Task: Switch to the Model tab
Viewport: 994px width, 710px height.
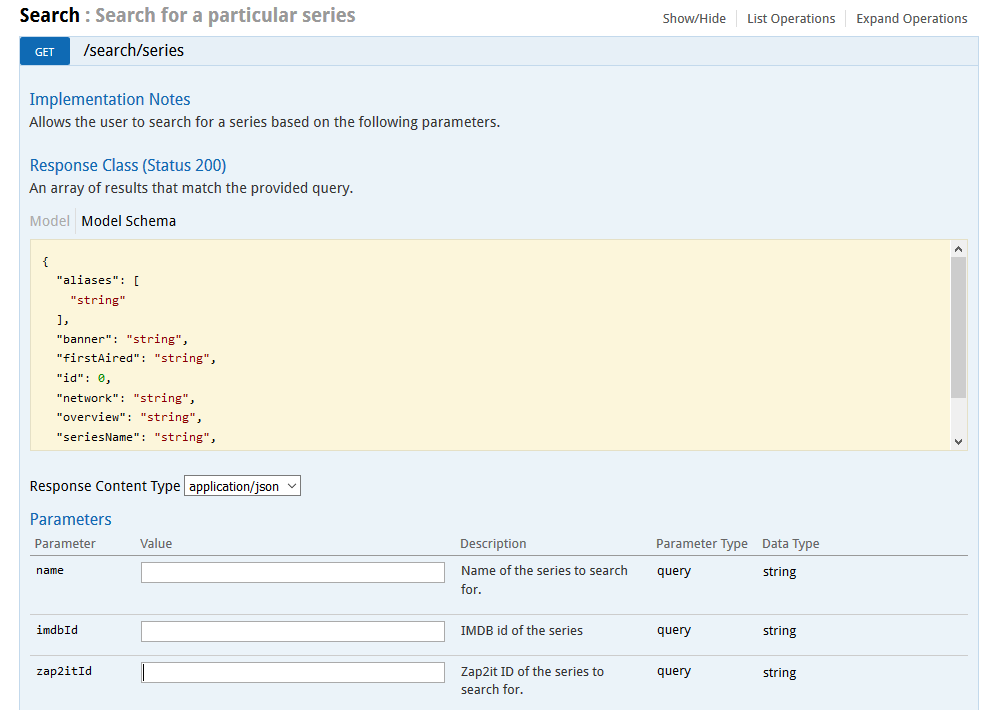Action: coord(50,221)
